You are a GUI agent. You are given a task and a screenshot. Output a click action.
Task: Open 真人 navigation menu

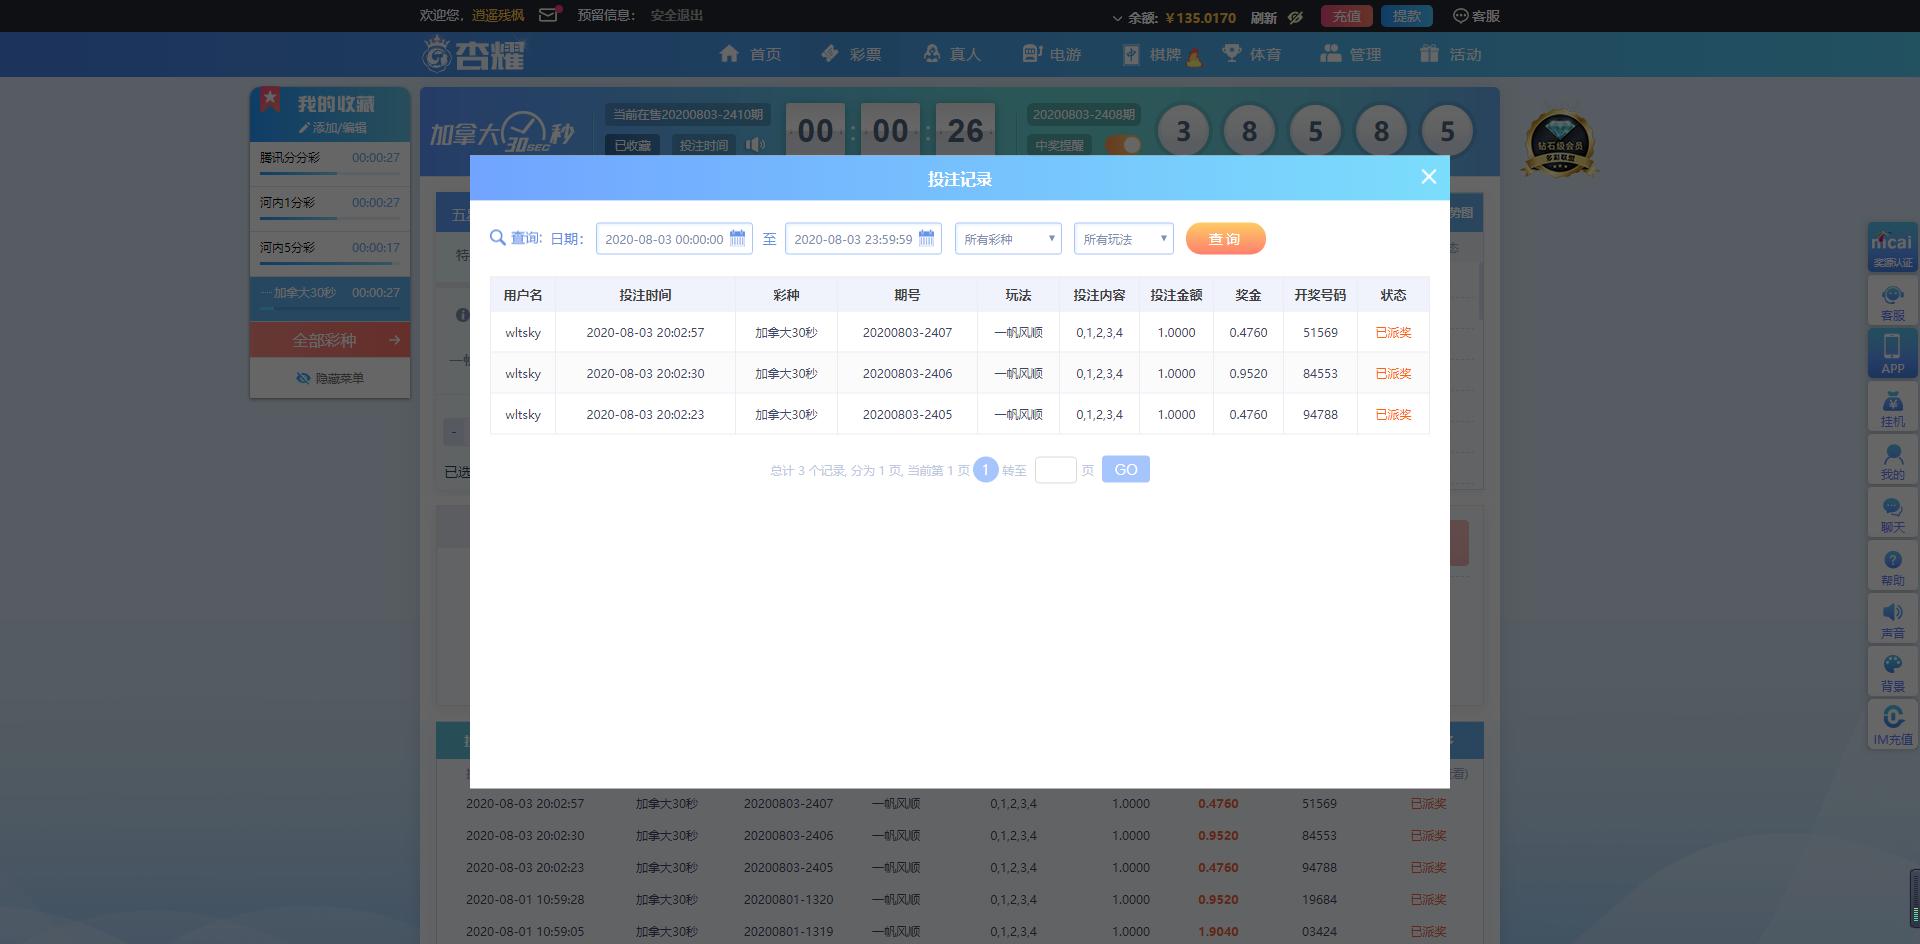952,54
